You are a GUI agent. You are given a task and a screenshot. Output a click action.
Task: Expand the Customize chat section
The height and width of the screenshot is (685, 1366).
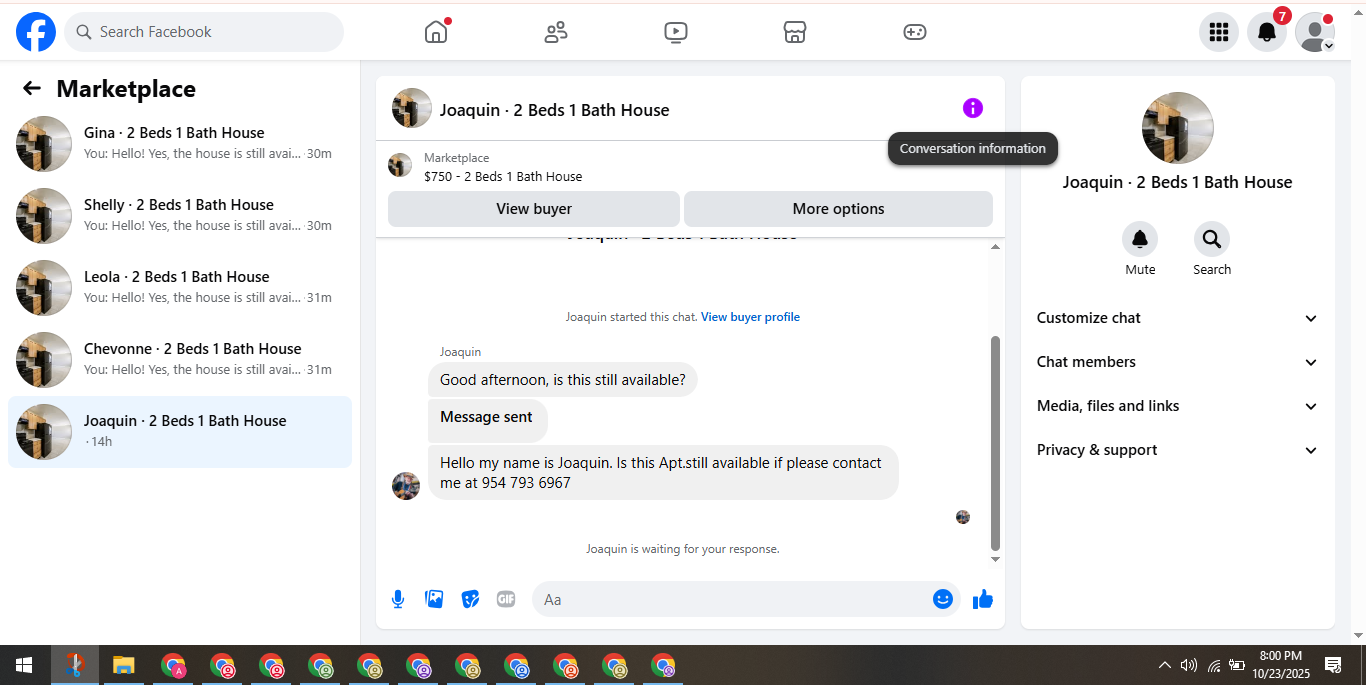click(1178, 318)
